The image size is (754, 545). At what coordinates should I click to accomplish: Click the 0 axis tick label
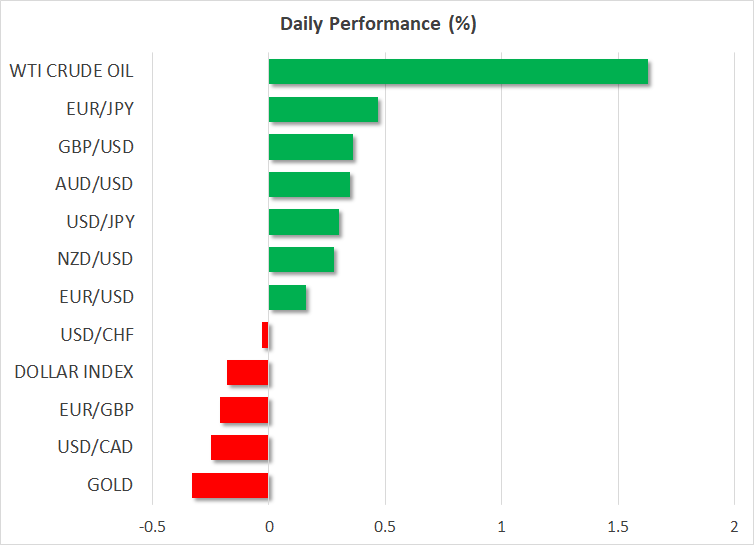(268, 527)
